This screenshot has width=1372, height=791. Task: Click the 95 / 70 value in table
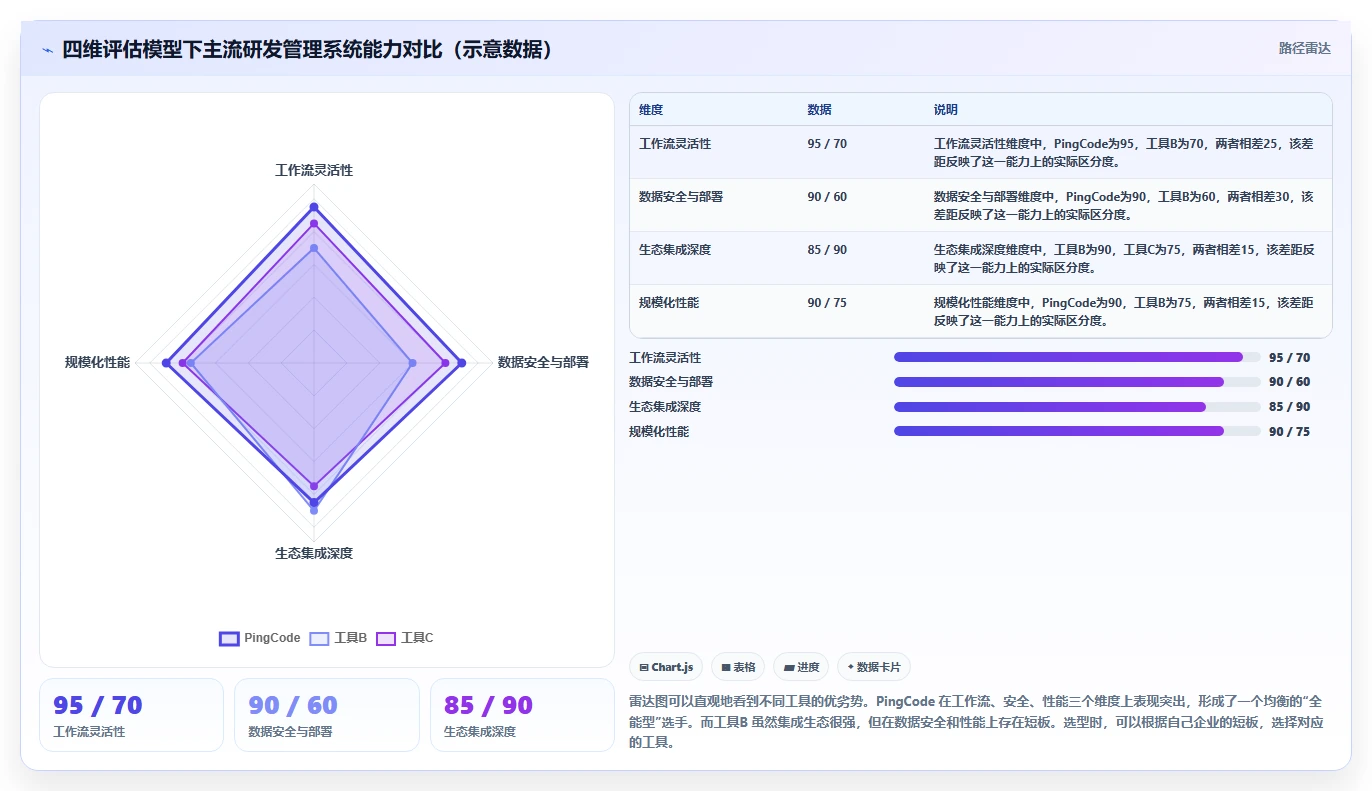point(827,144)
